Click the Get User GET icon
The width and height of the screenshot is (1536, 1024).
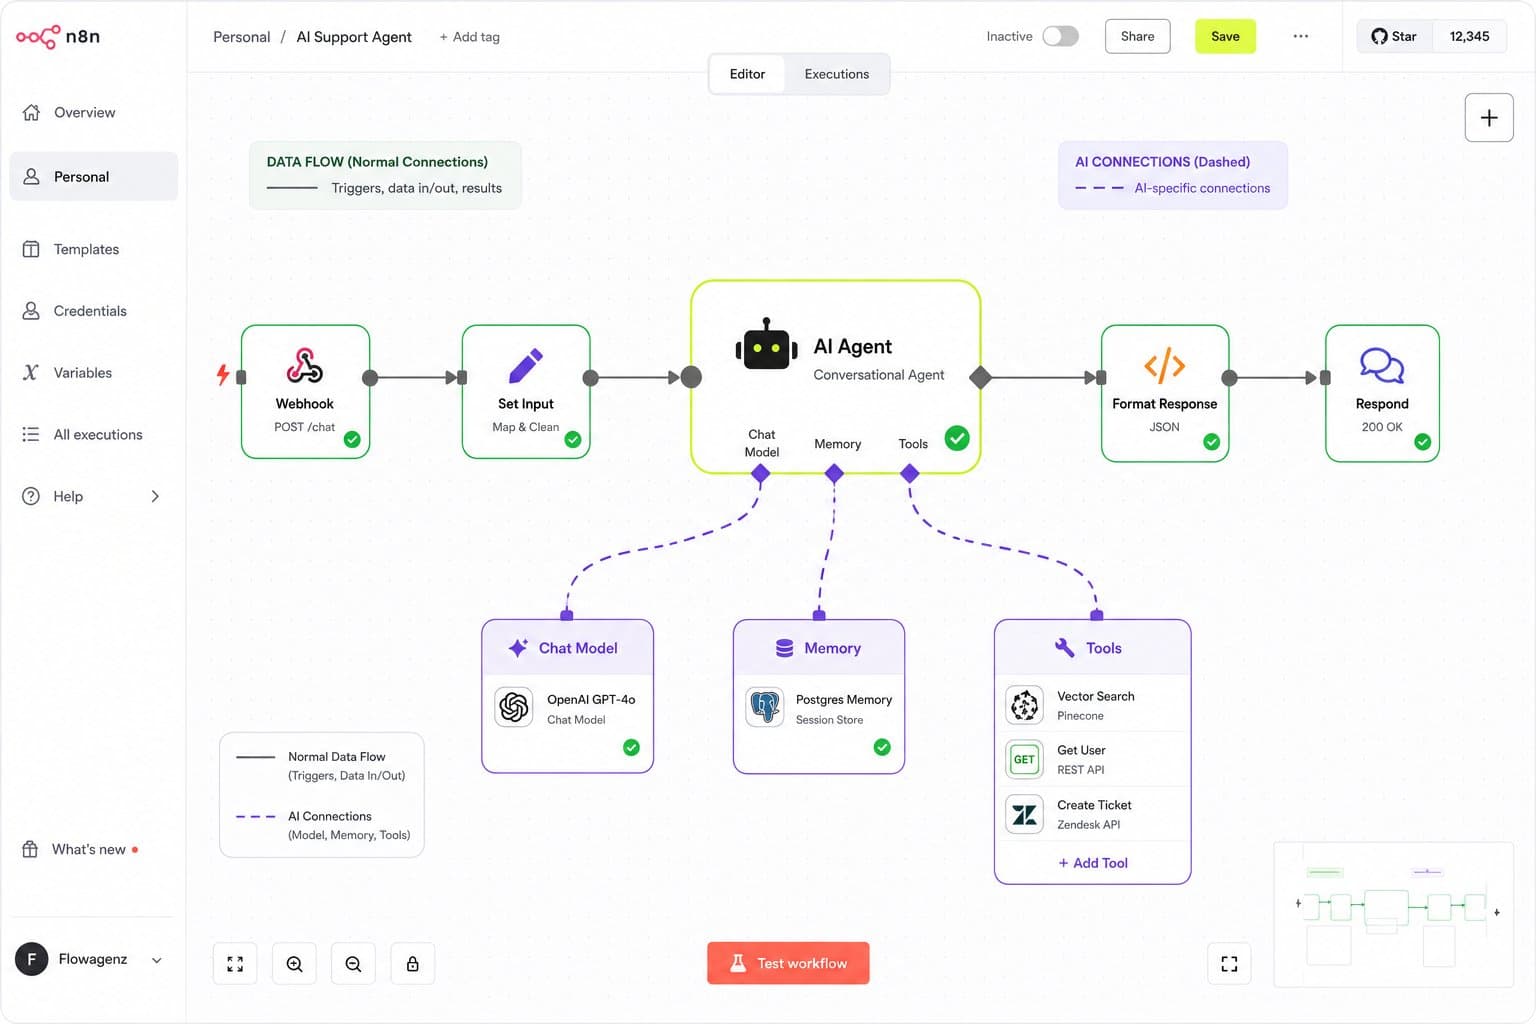[1025, 760]
